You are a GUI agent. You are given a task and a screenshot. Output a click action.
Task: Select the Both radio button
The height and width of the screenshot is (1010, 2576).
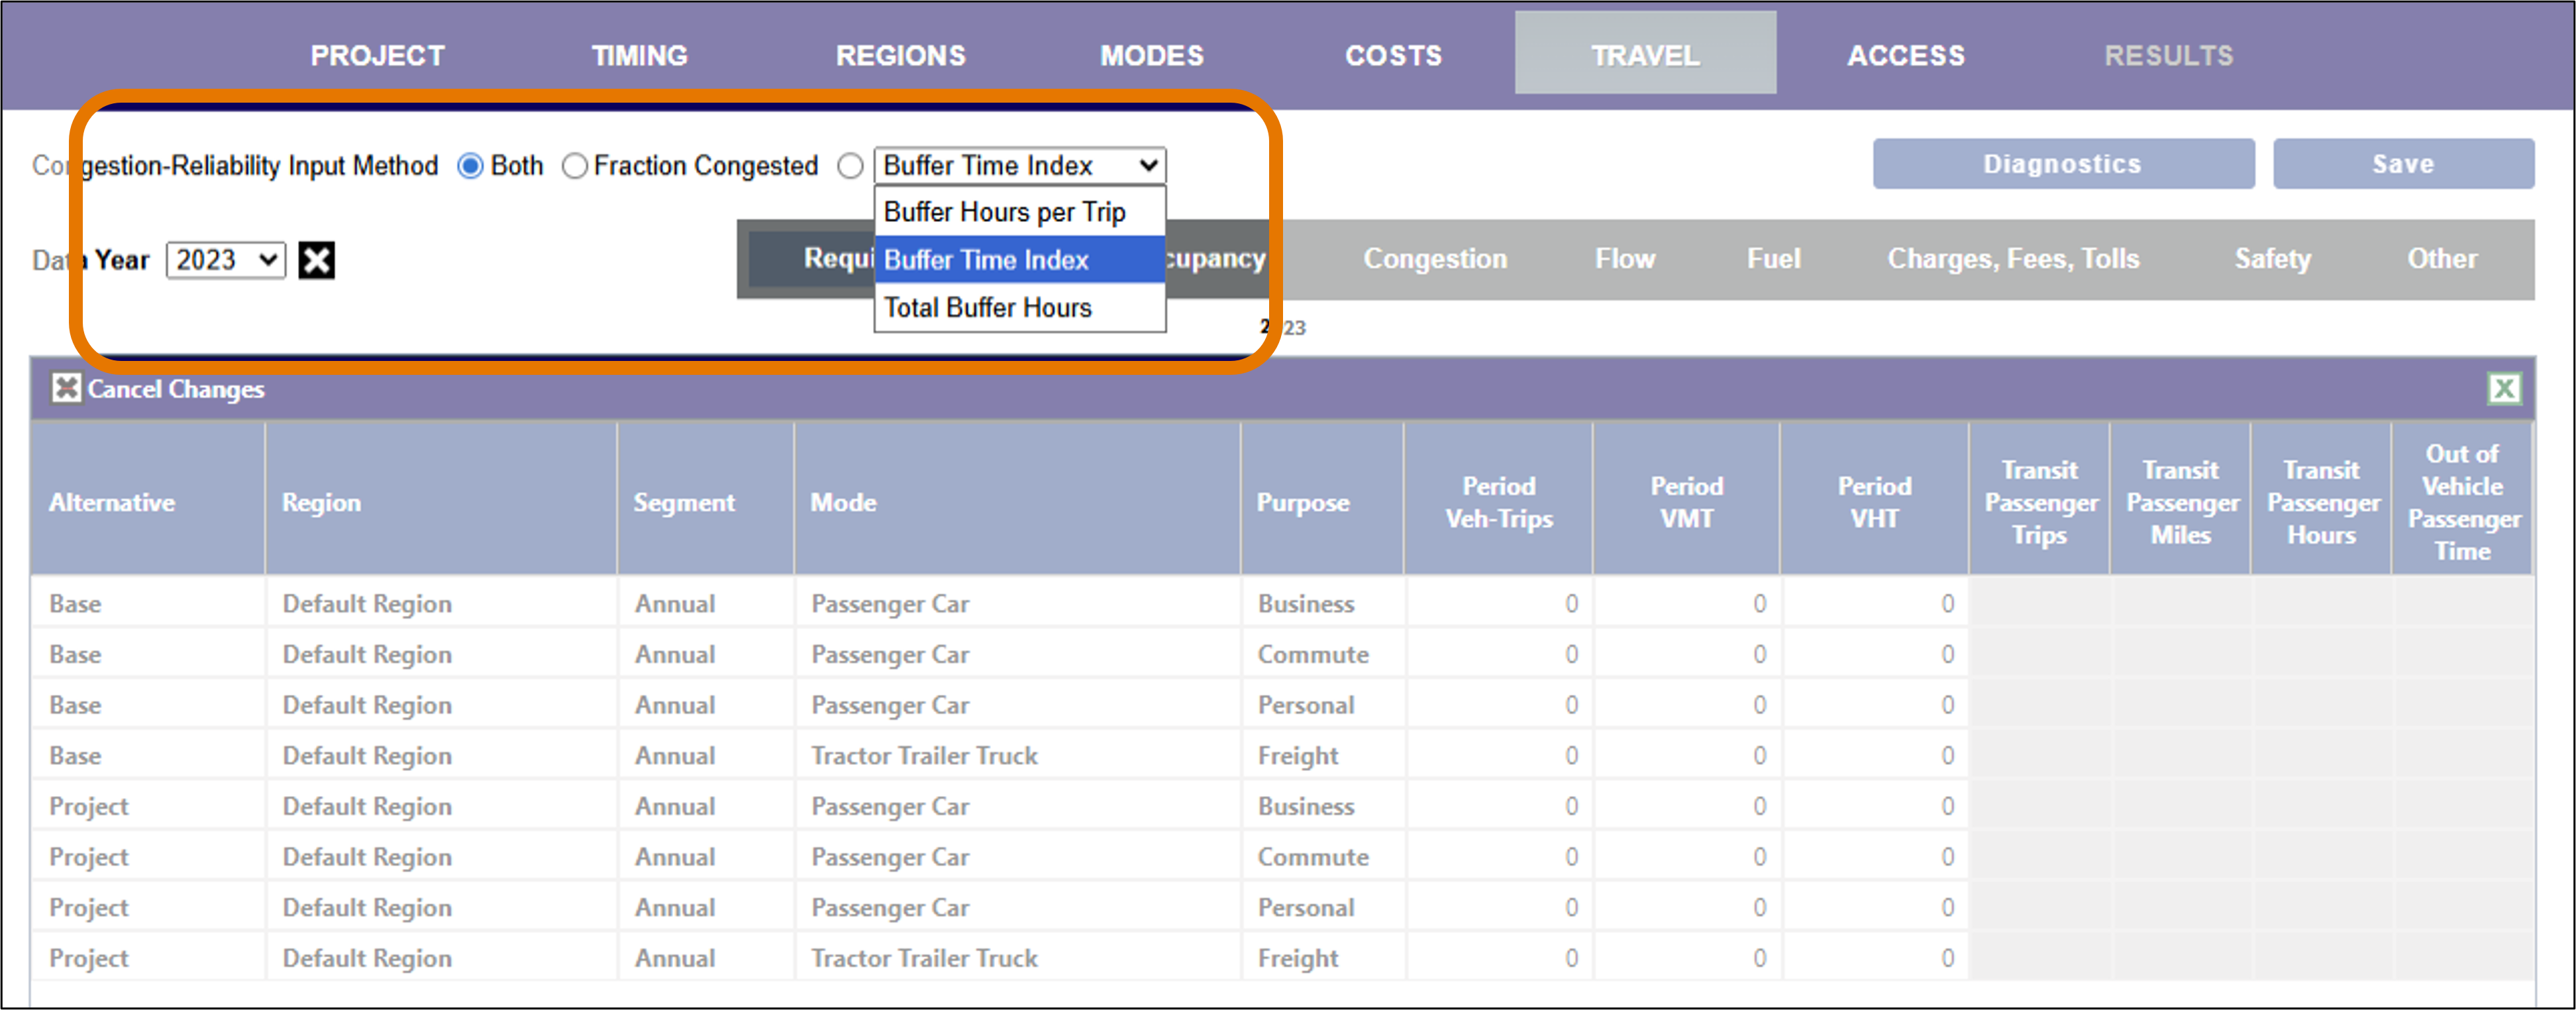tap(470, 166)
